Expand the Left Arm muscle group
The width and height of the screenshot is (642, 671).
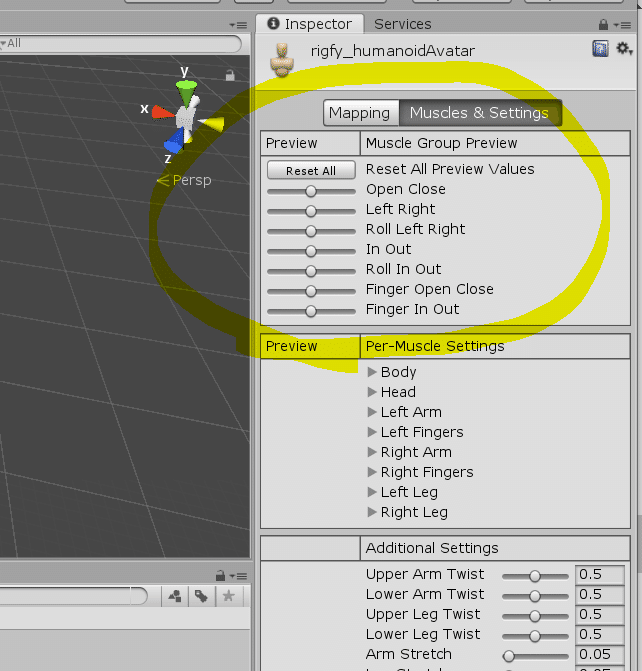coord(372,412)
